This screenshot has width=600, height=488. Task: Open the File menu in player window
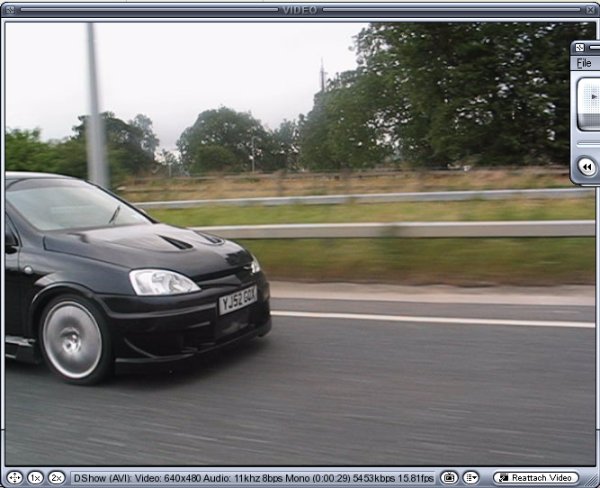(x=584, y=63)
